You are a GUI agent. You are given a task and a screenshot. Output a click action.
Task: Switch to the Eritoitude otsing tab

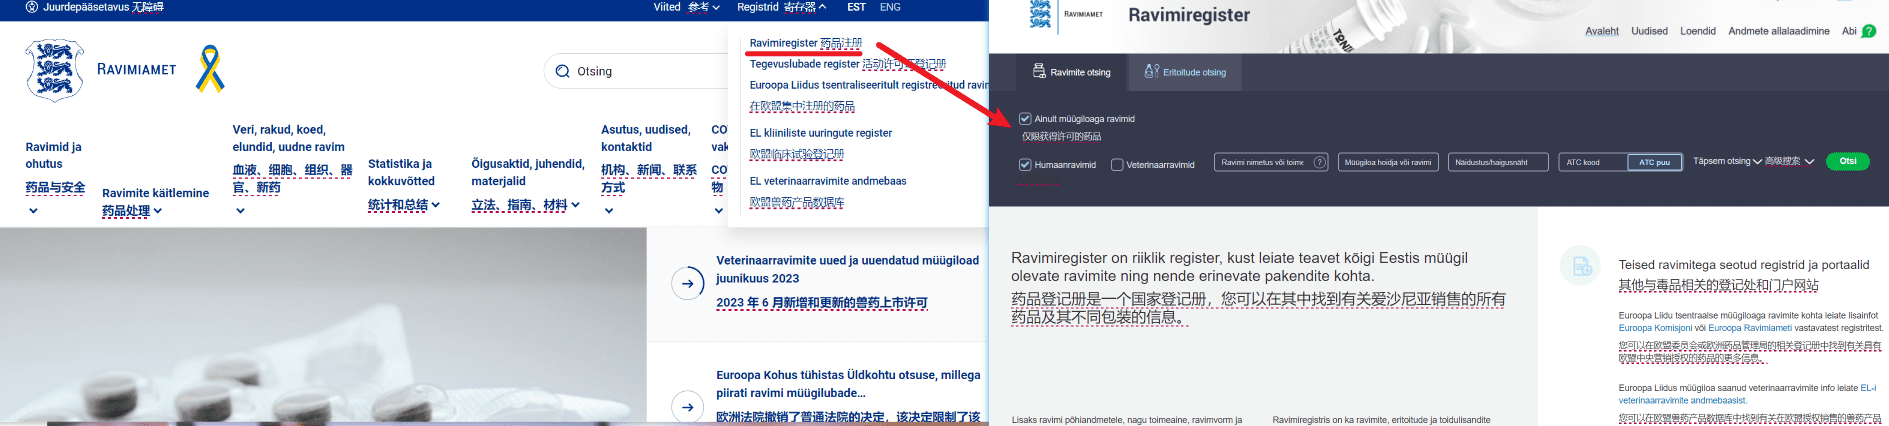click(1186, 72)
